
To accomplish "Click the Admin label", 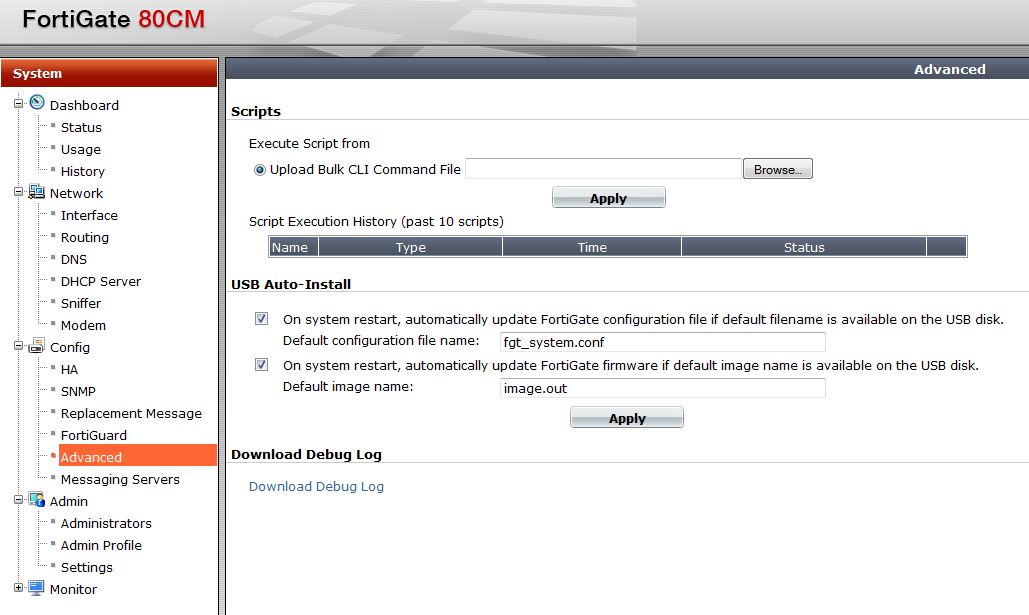I will coord(68,501).
